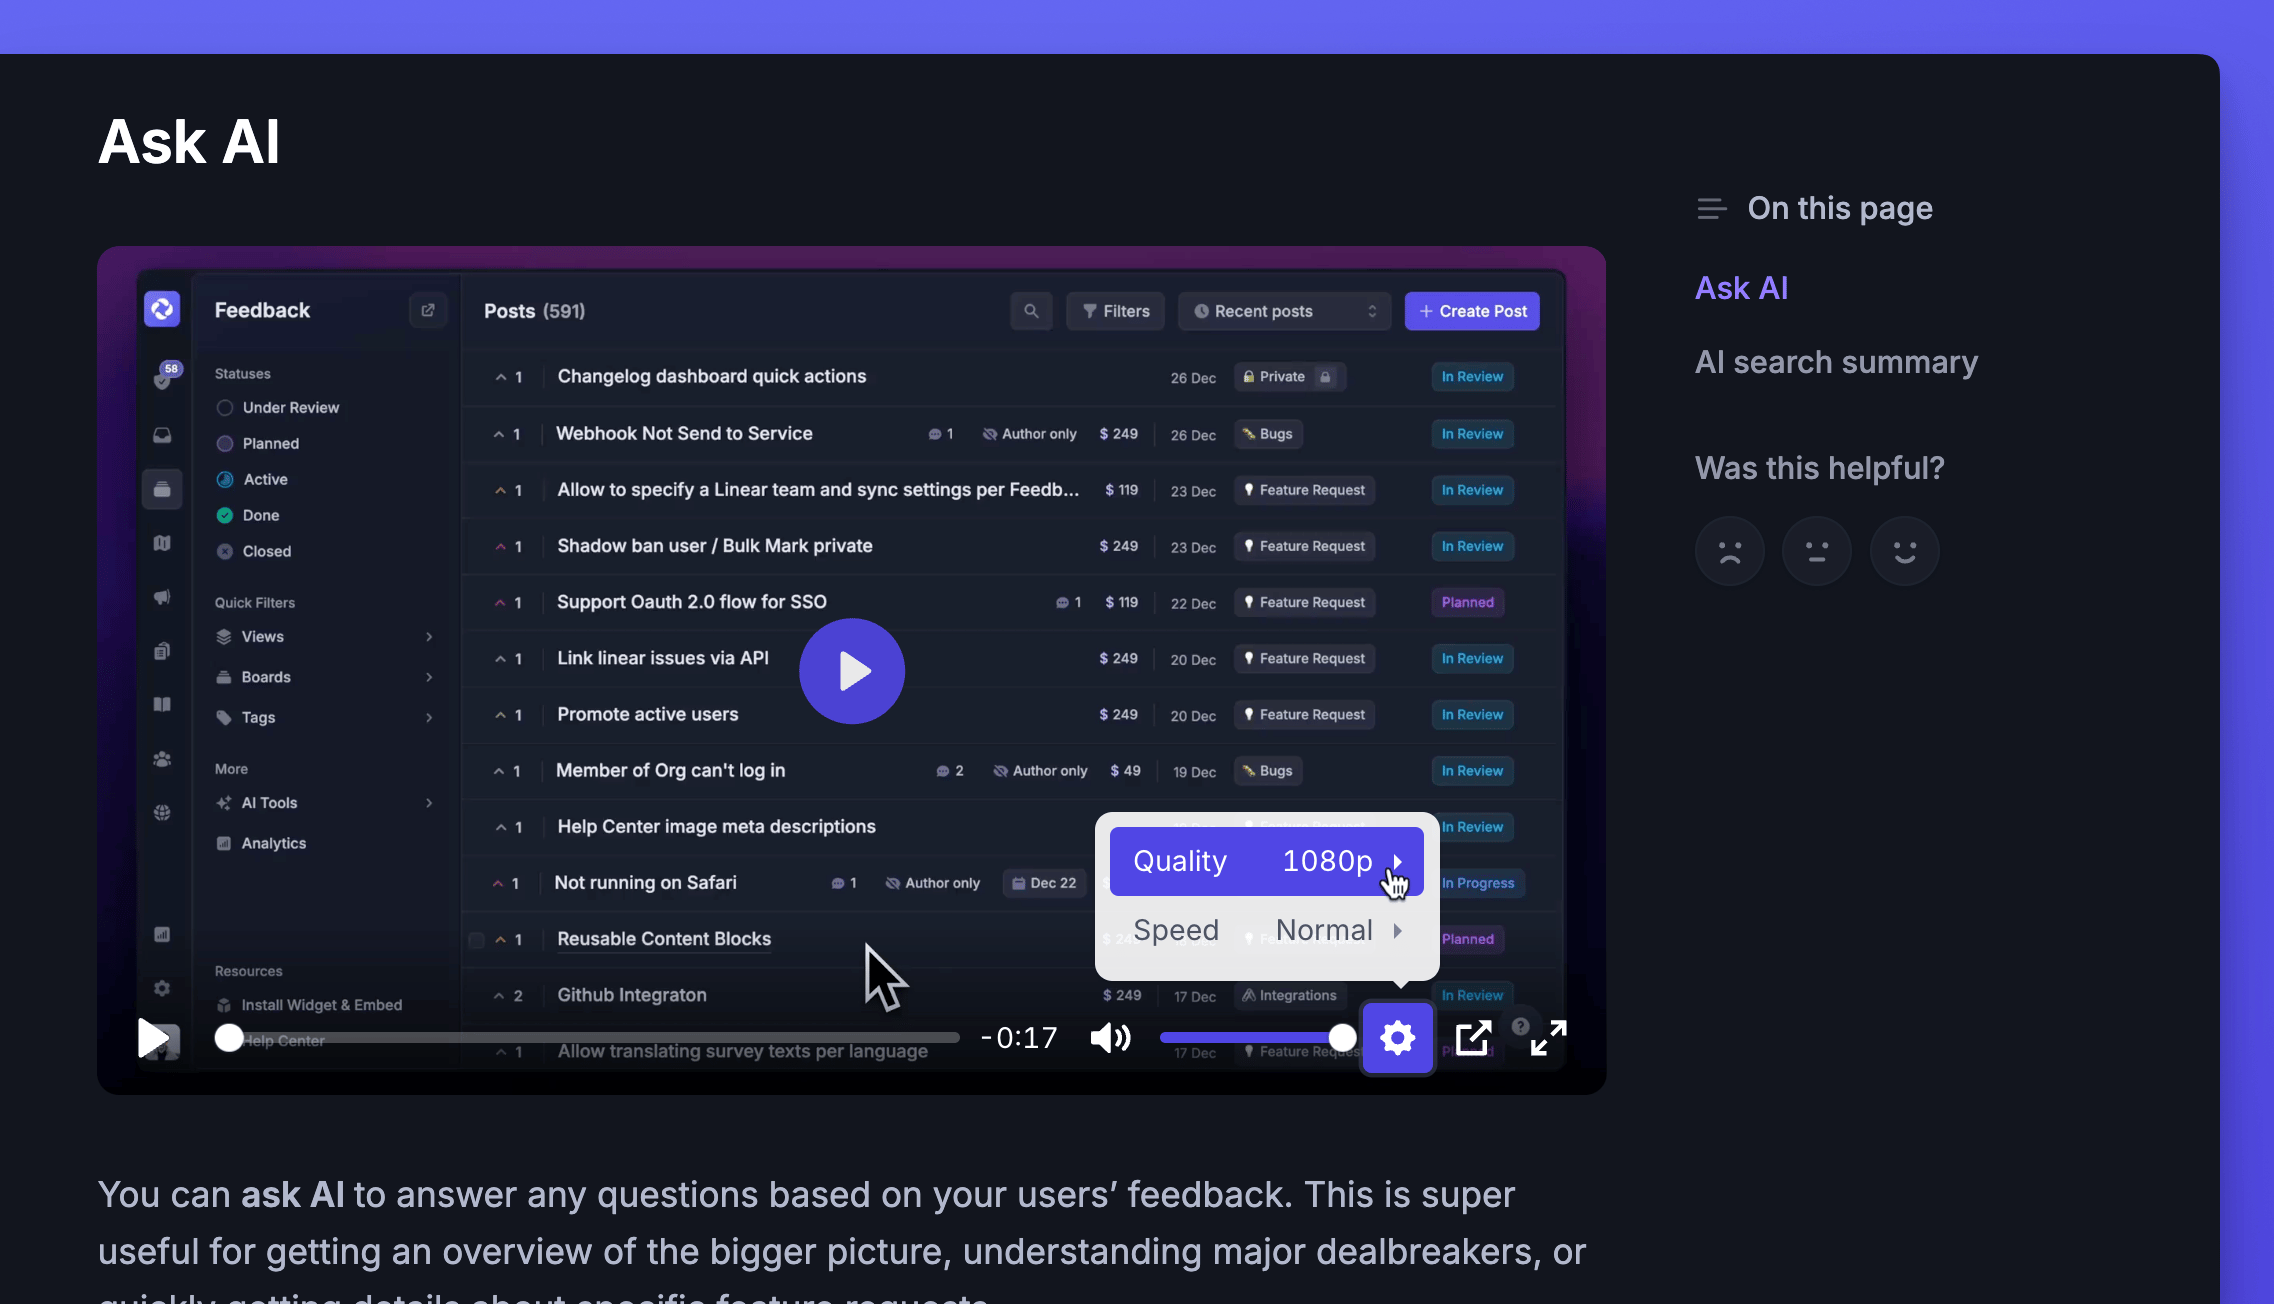Click the Dec 22 date chip on Safari row
2274x1304 pixels.
point(1044,883)
